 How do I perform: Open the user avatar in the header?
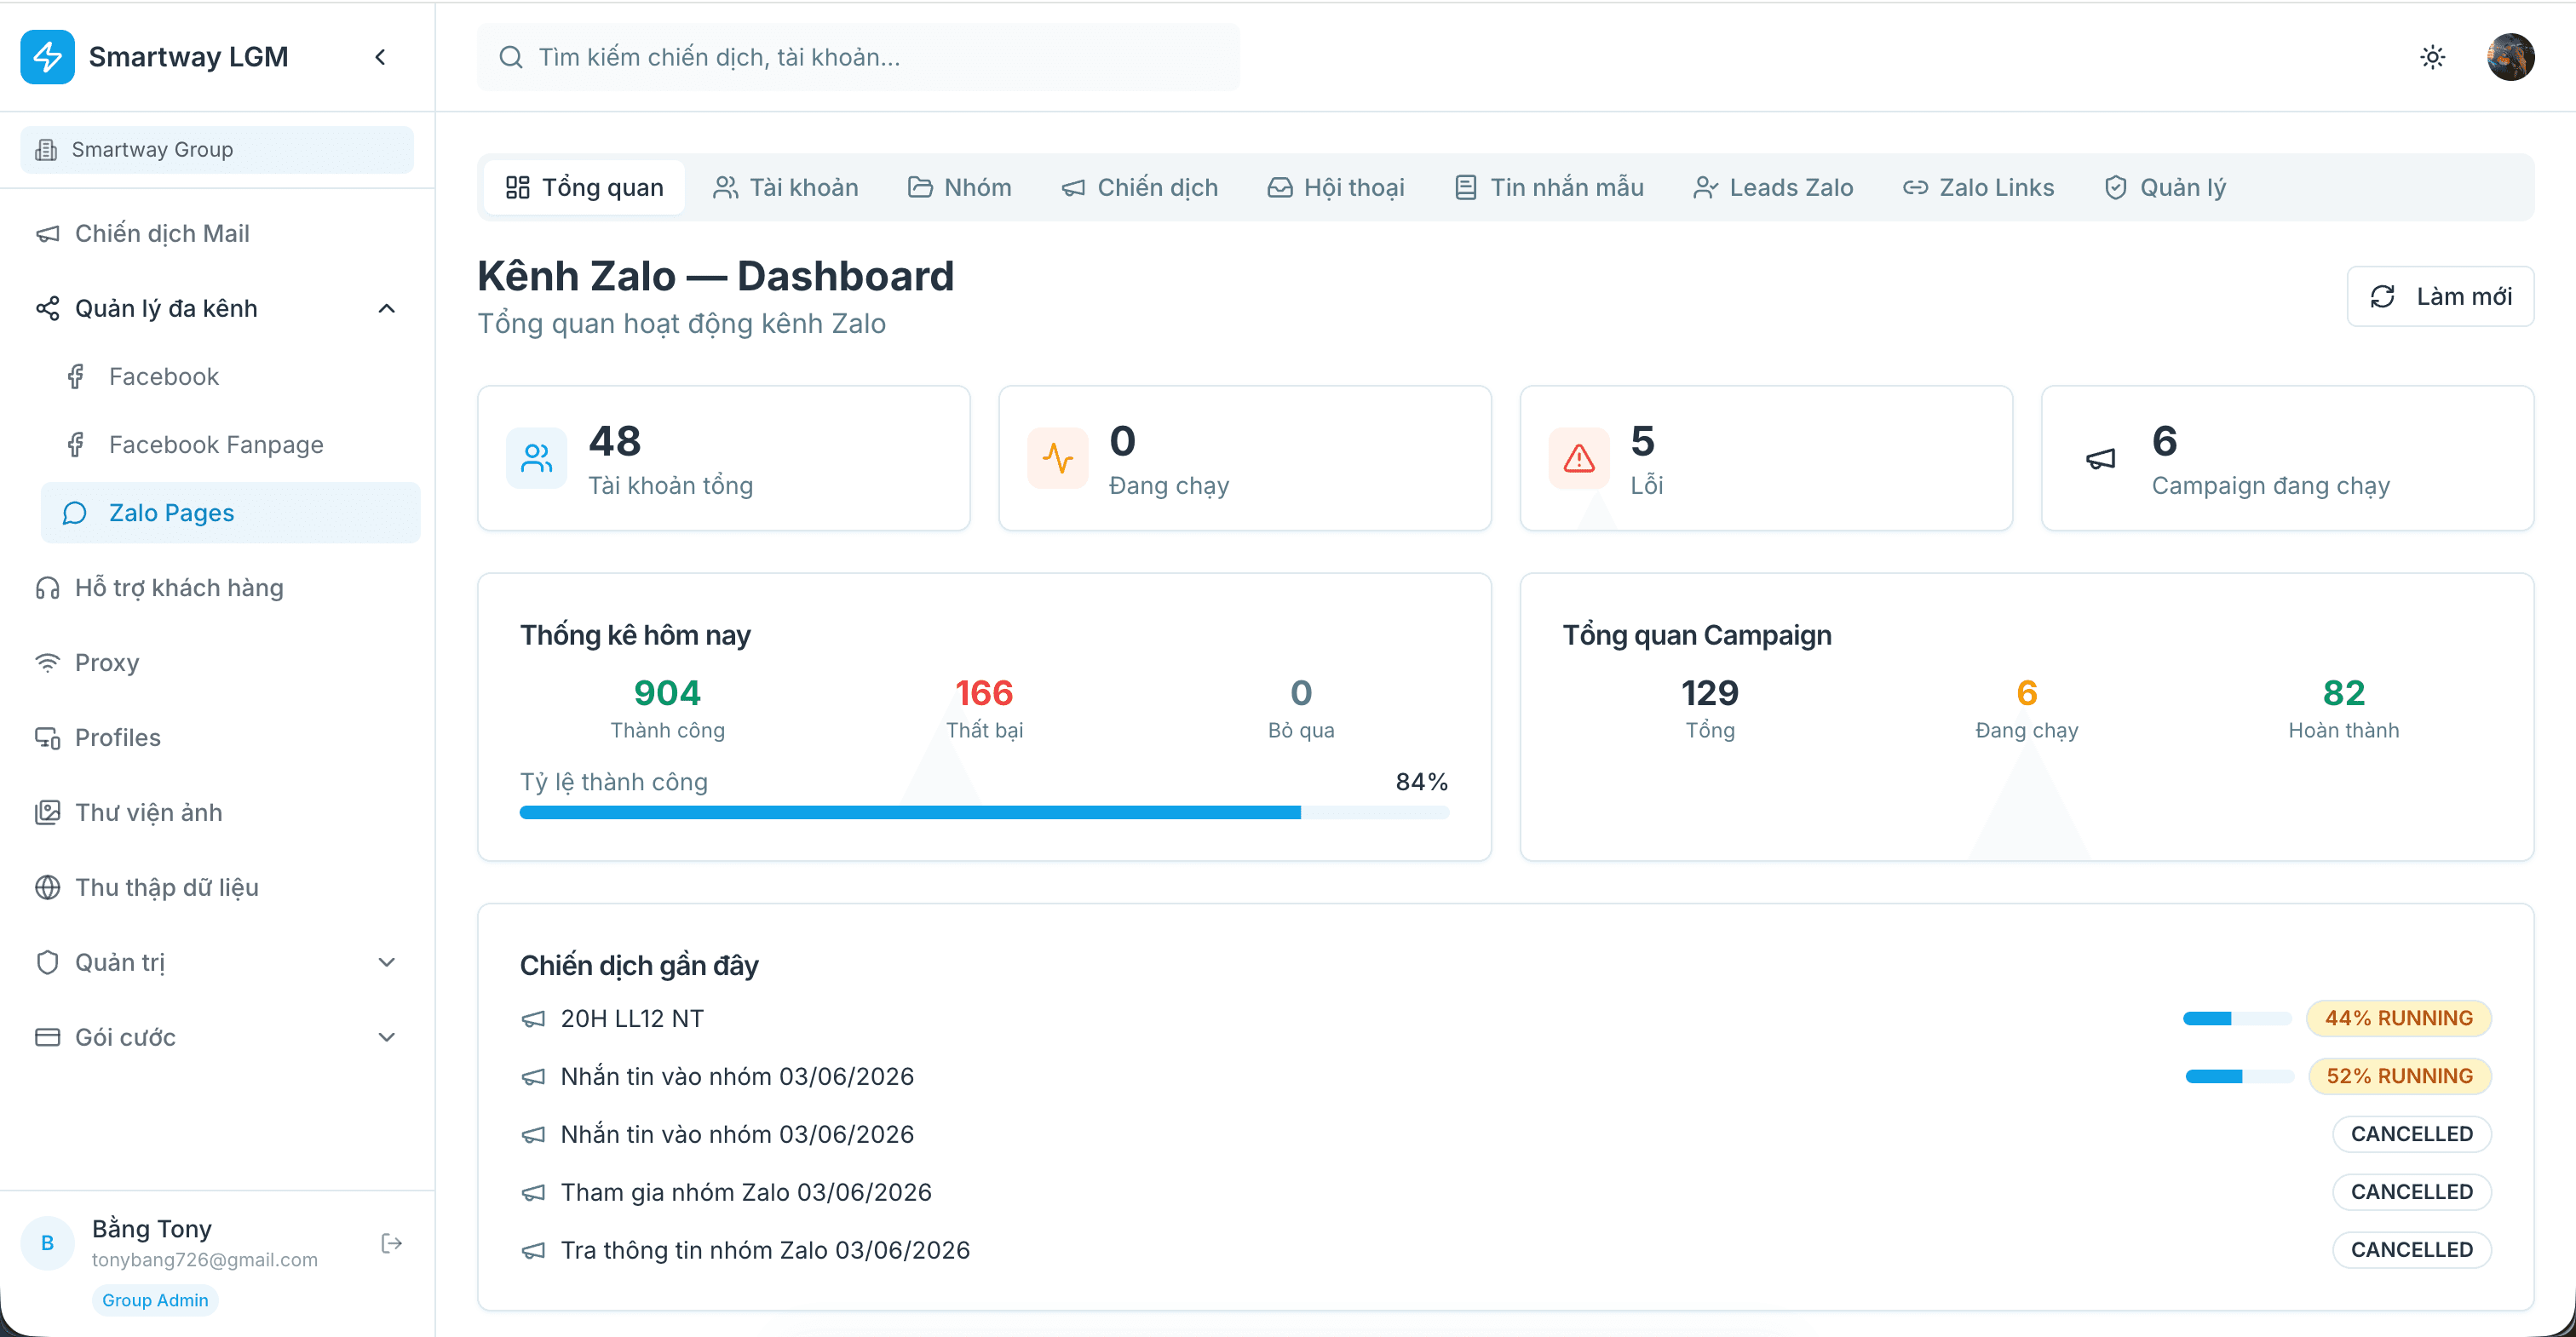tap(2510, 57)
